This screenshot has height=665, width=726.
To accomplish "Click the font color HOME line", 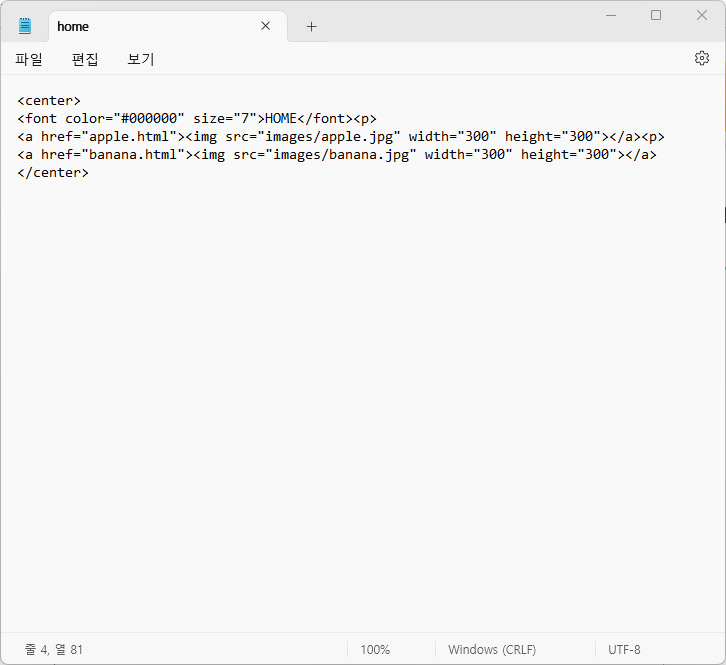I will point(197,119).
